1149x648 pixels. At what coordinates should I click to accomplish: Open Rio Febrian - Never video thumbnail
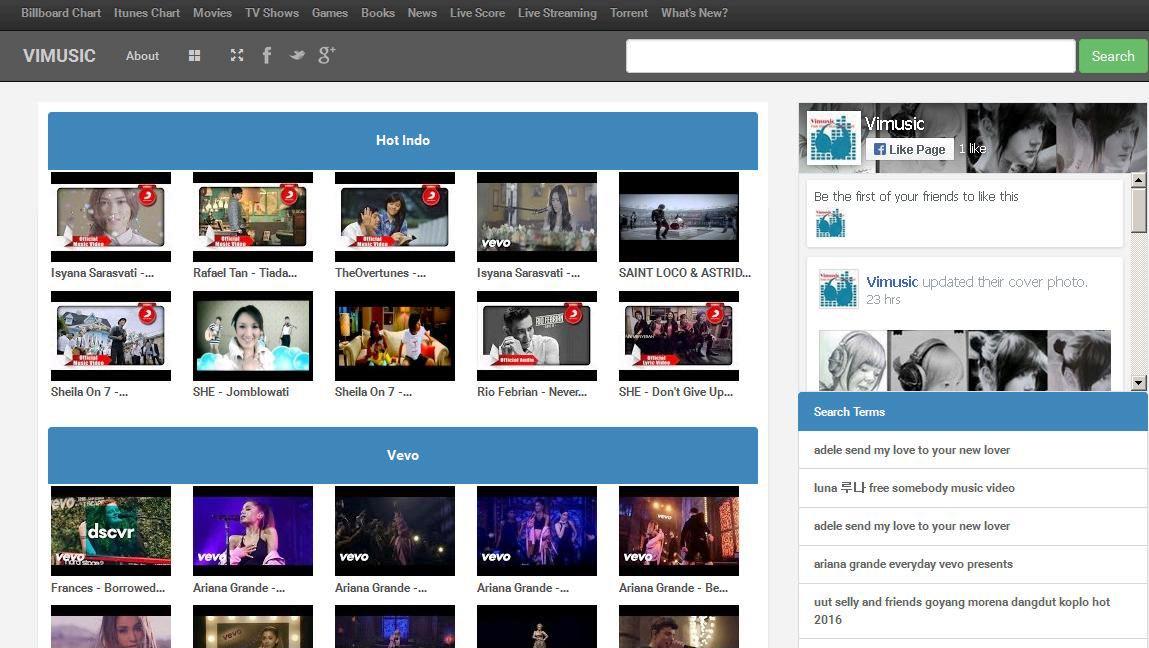(537, 336)
